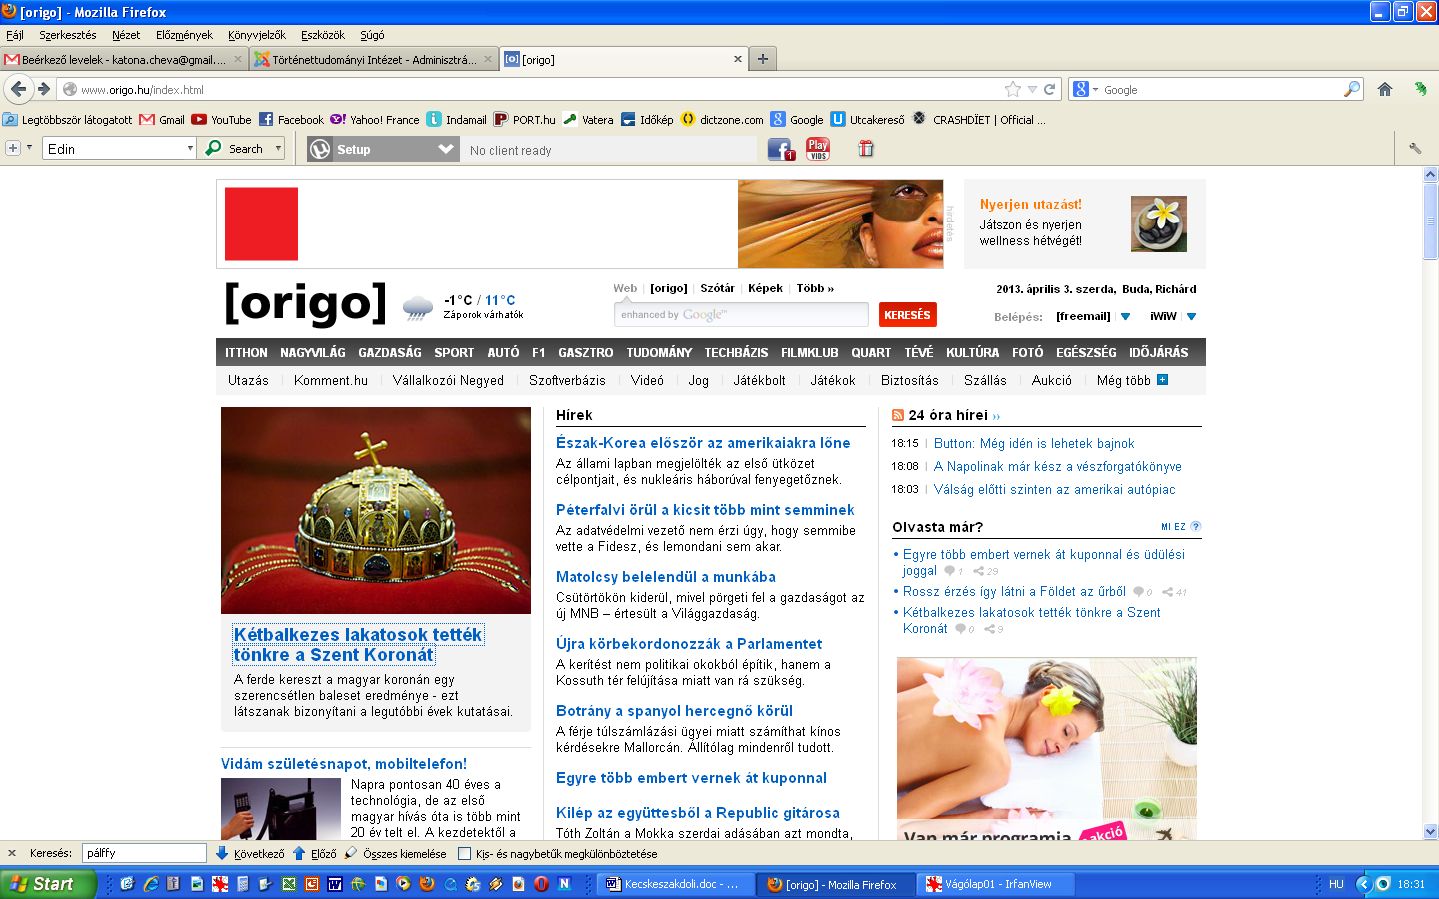Open the Play Vids toolbar icon
The width and height of the screenshot is (1439, 899).
818,149
